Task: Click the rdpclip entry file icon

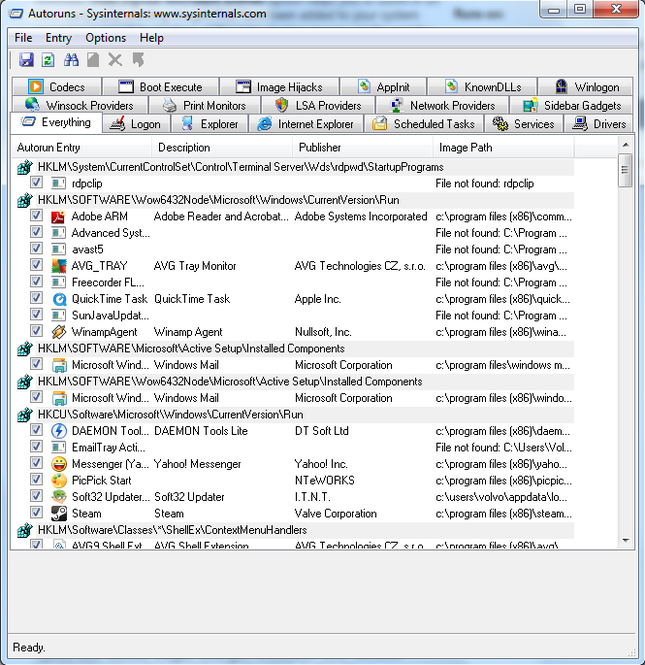Action: point(59,184)
